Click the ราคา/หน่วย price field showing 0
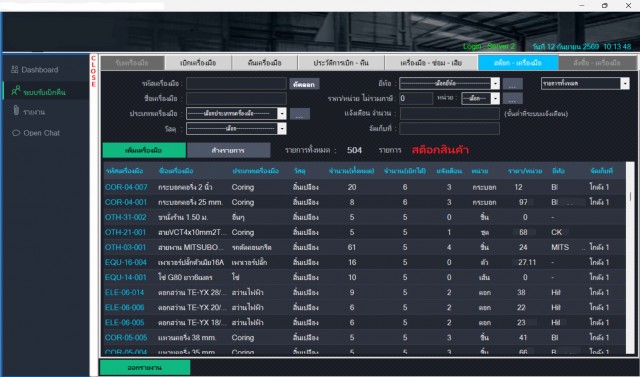Viewport: 640px width, 377px height. [x=416, y=98]
